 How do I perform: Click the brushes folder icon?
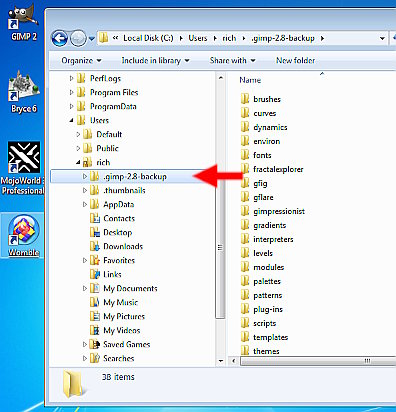[245, 99]
